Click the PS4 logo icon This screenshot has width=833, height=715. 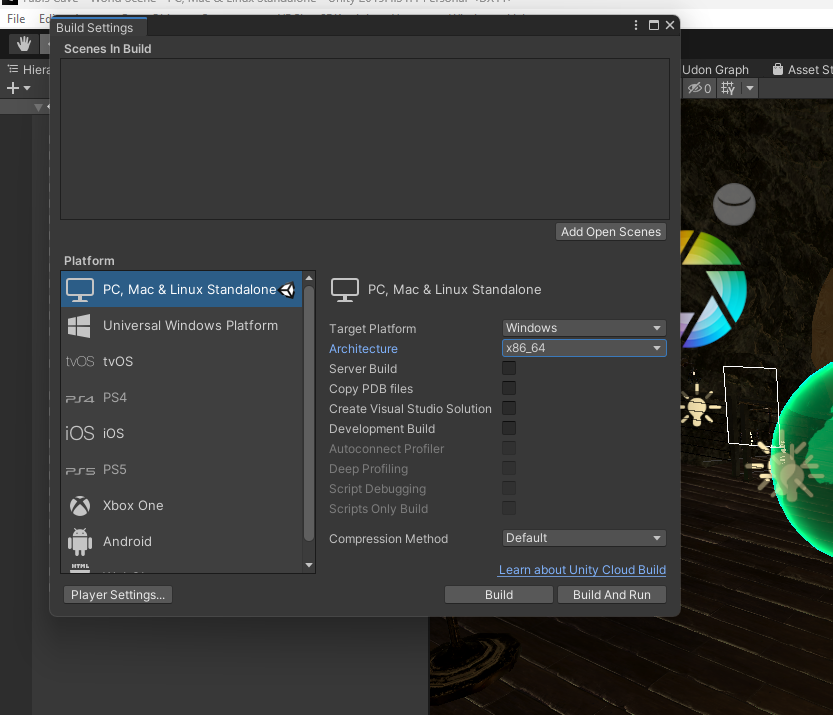tap(80, 398)
